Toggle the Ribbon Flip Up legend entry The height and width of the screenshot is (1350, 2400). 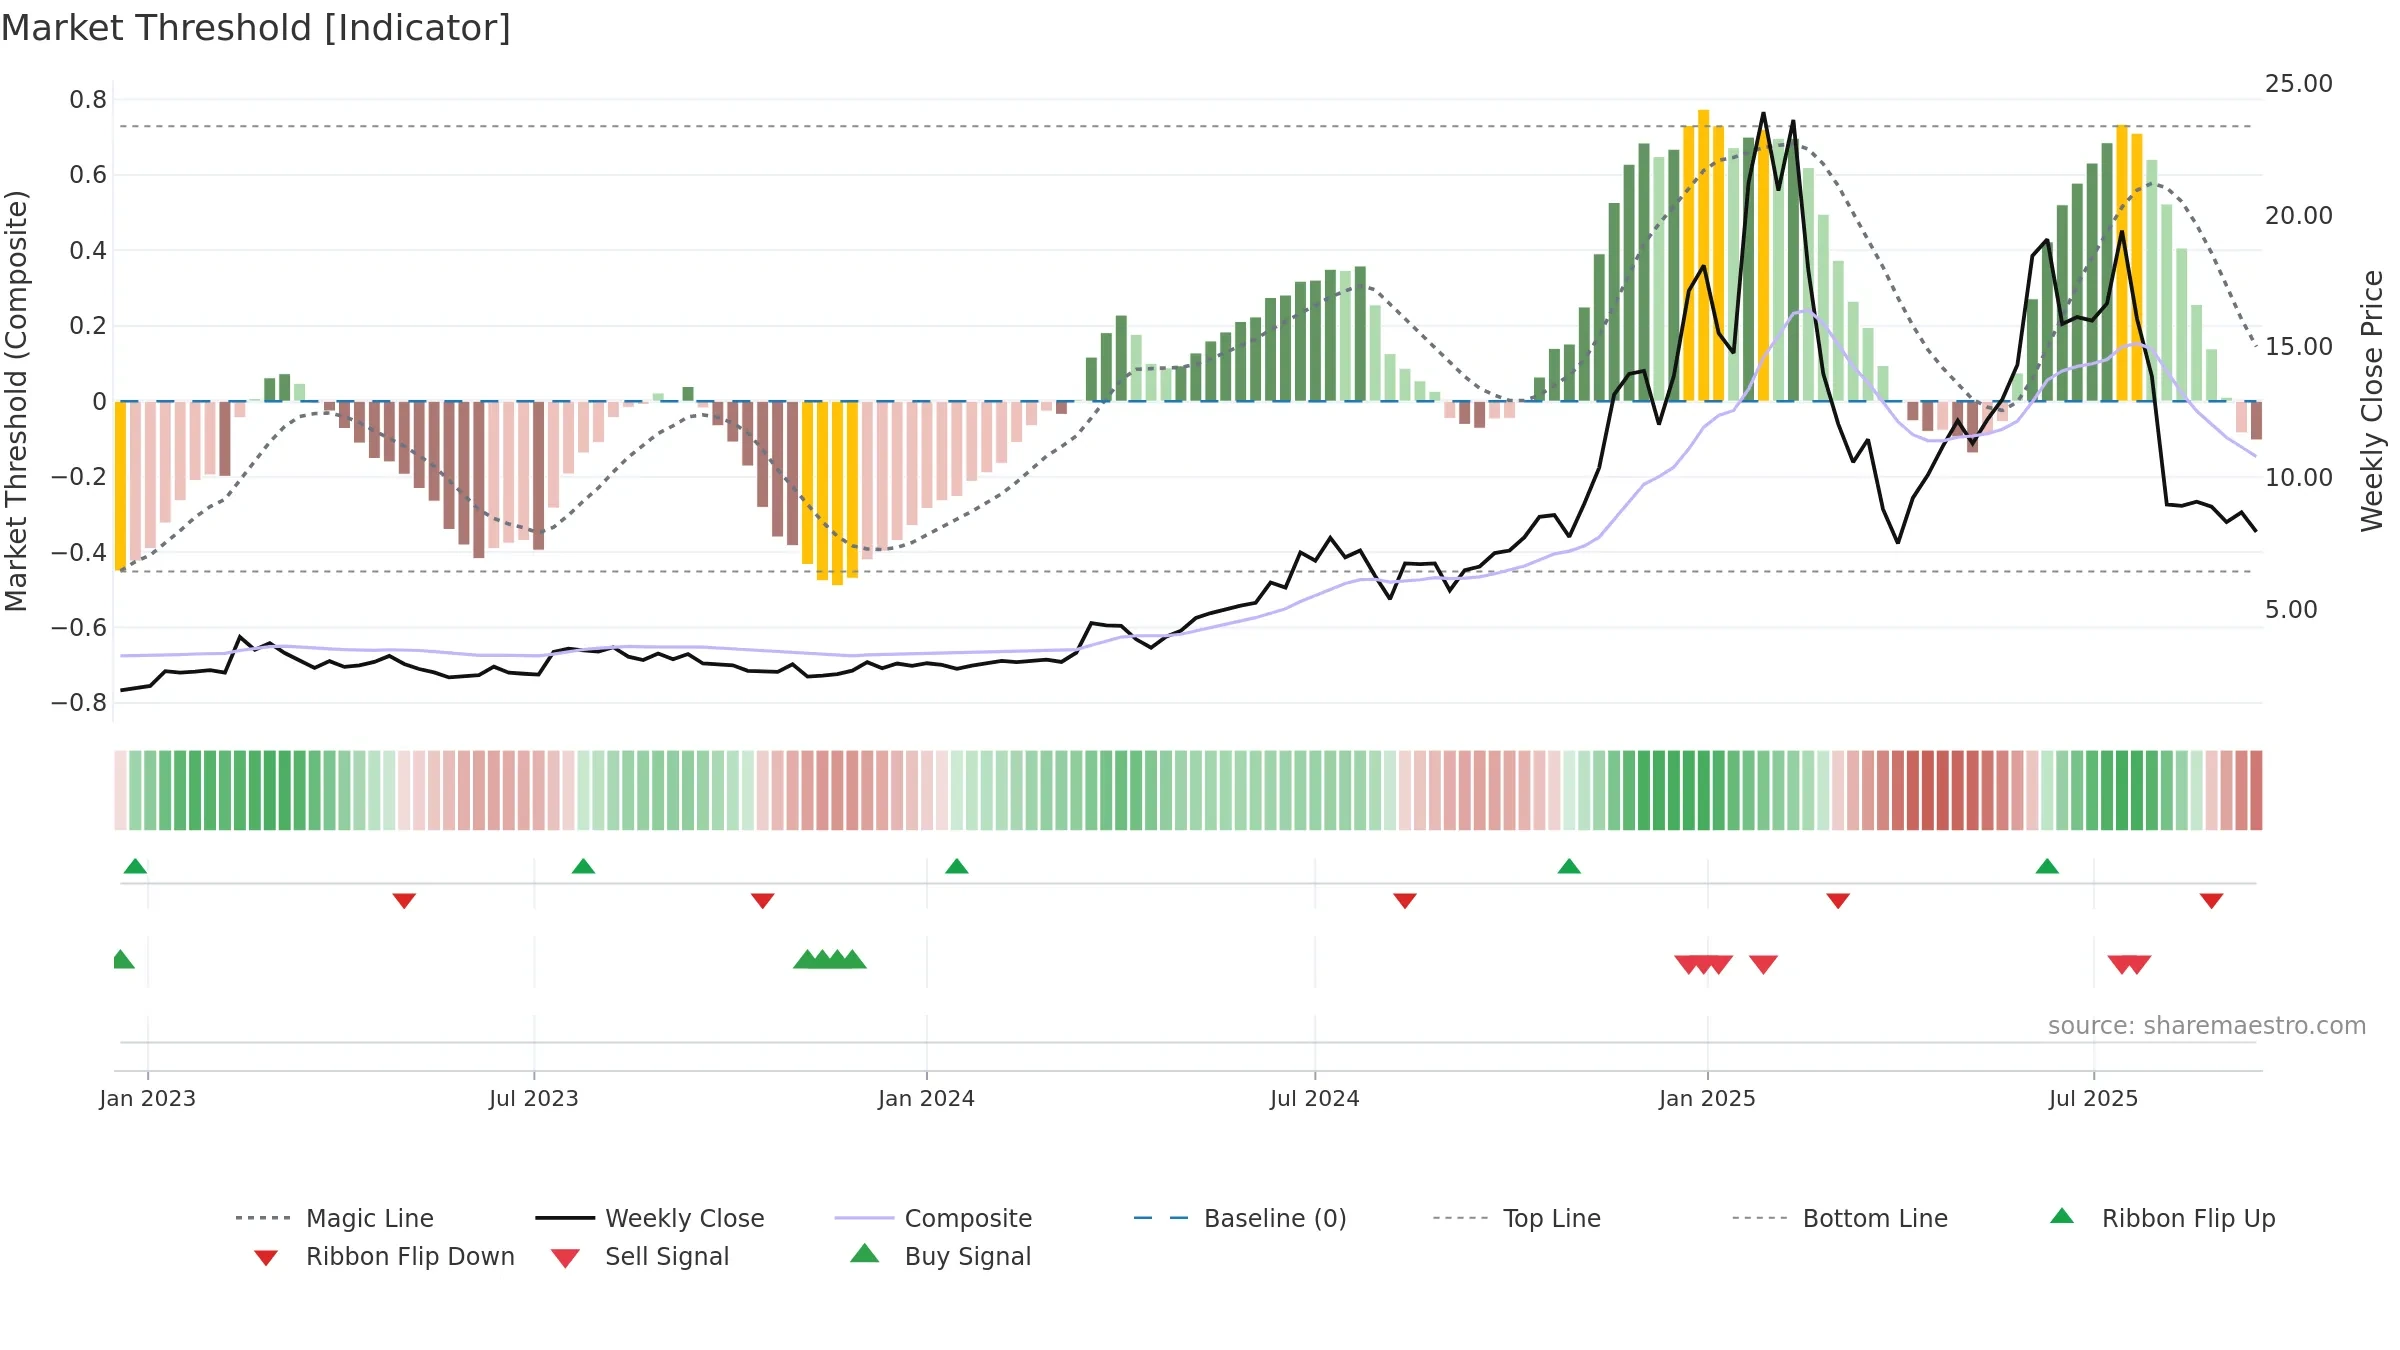[2162, 1218]
